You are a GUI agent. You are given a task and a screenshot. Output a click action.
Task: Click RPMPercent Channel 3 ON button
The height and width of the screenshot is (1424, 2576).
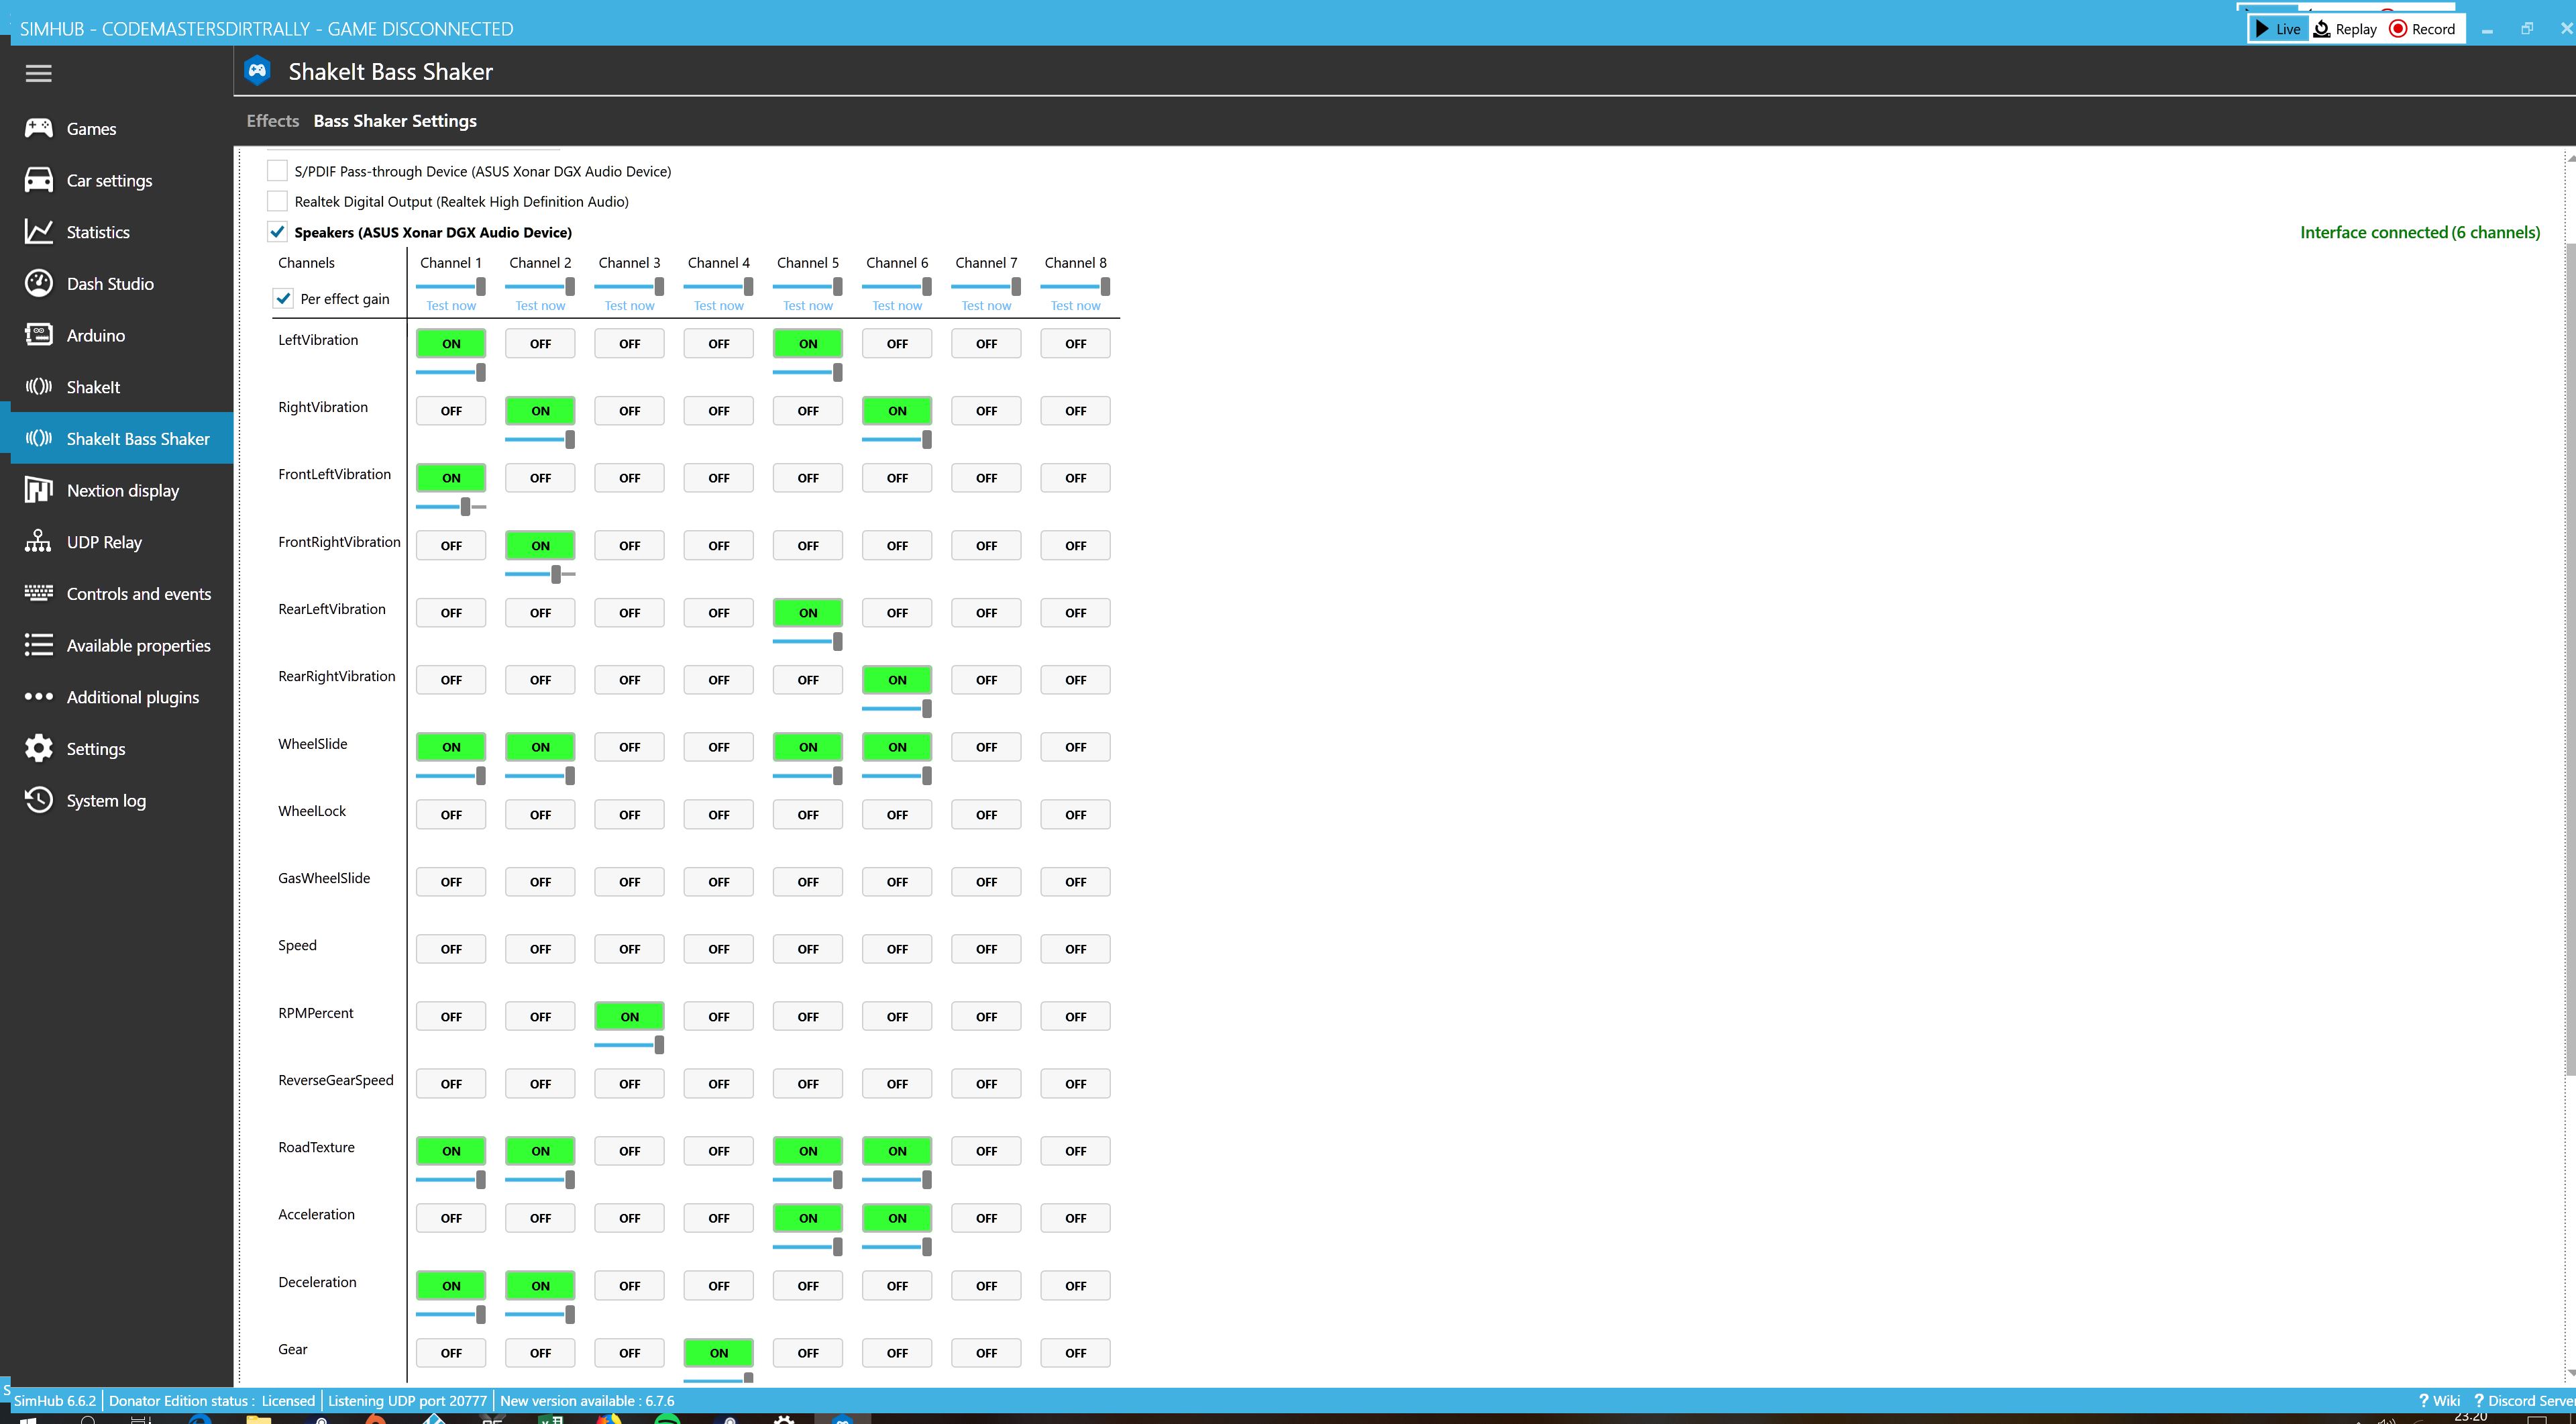coord(629,1015)
